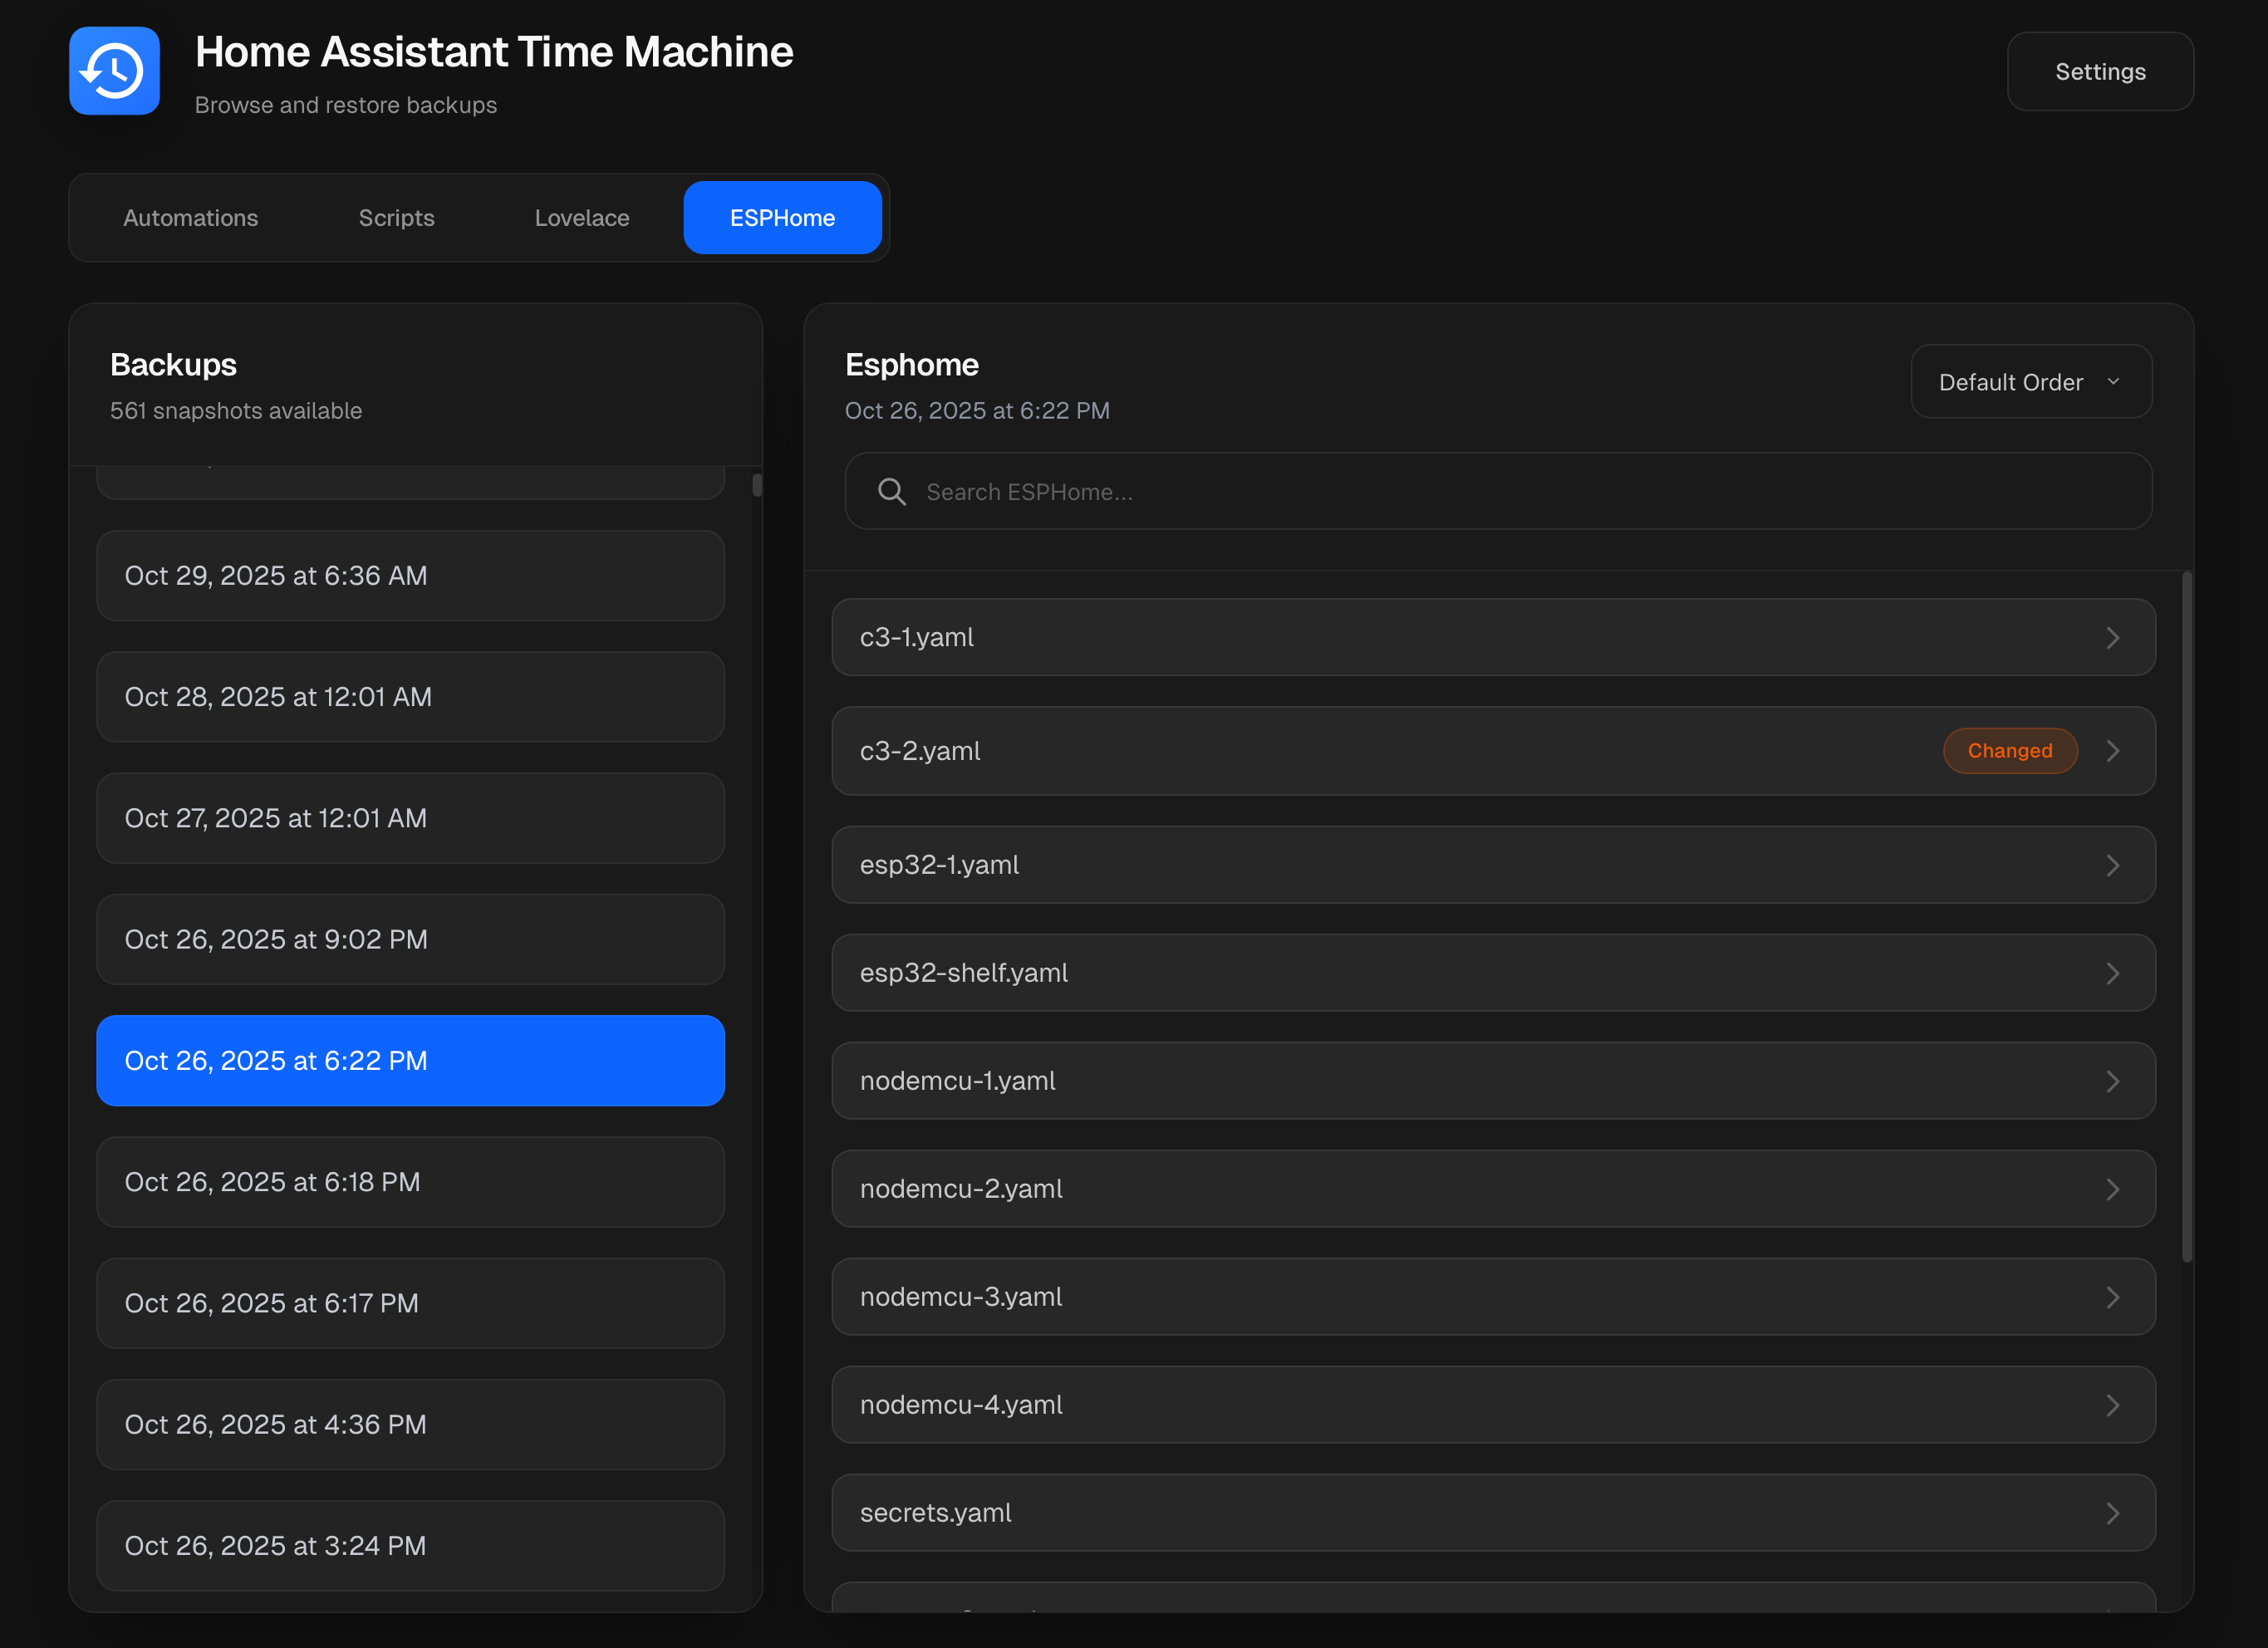The image size is (2268, 1648).
Task: Switch to the Automations tab
Action: coord(190,218)
